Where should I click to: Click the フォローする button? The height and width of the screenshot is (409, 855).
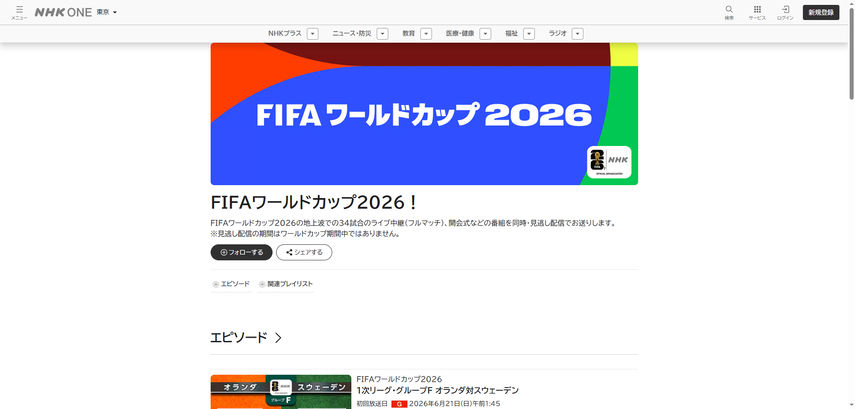(x=242, y=252)
